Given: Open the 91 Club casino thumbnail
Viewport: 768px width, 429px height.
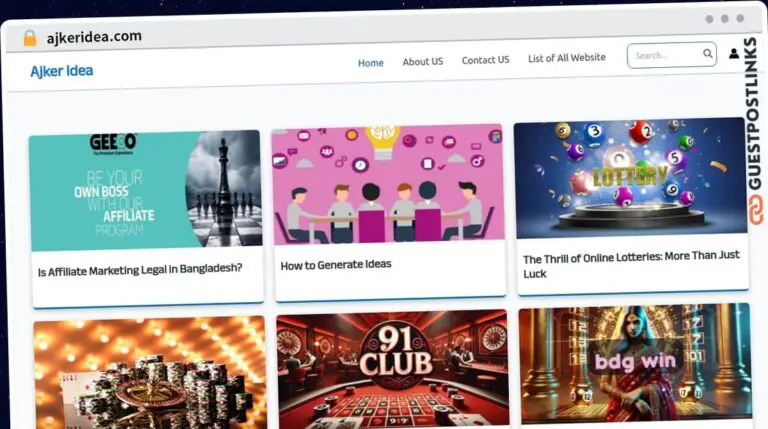Looking at the screenshot, I should [x=393, y=369].
